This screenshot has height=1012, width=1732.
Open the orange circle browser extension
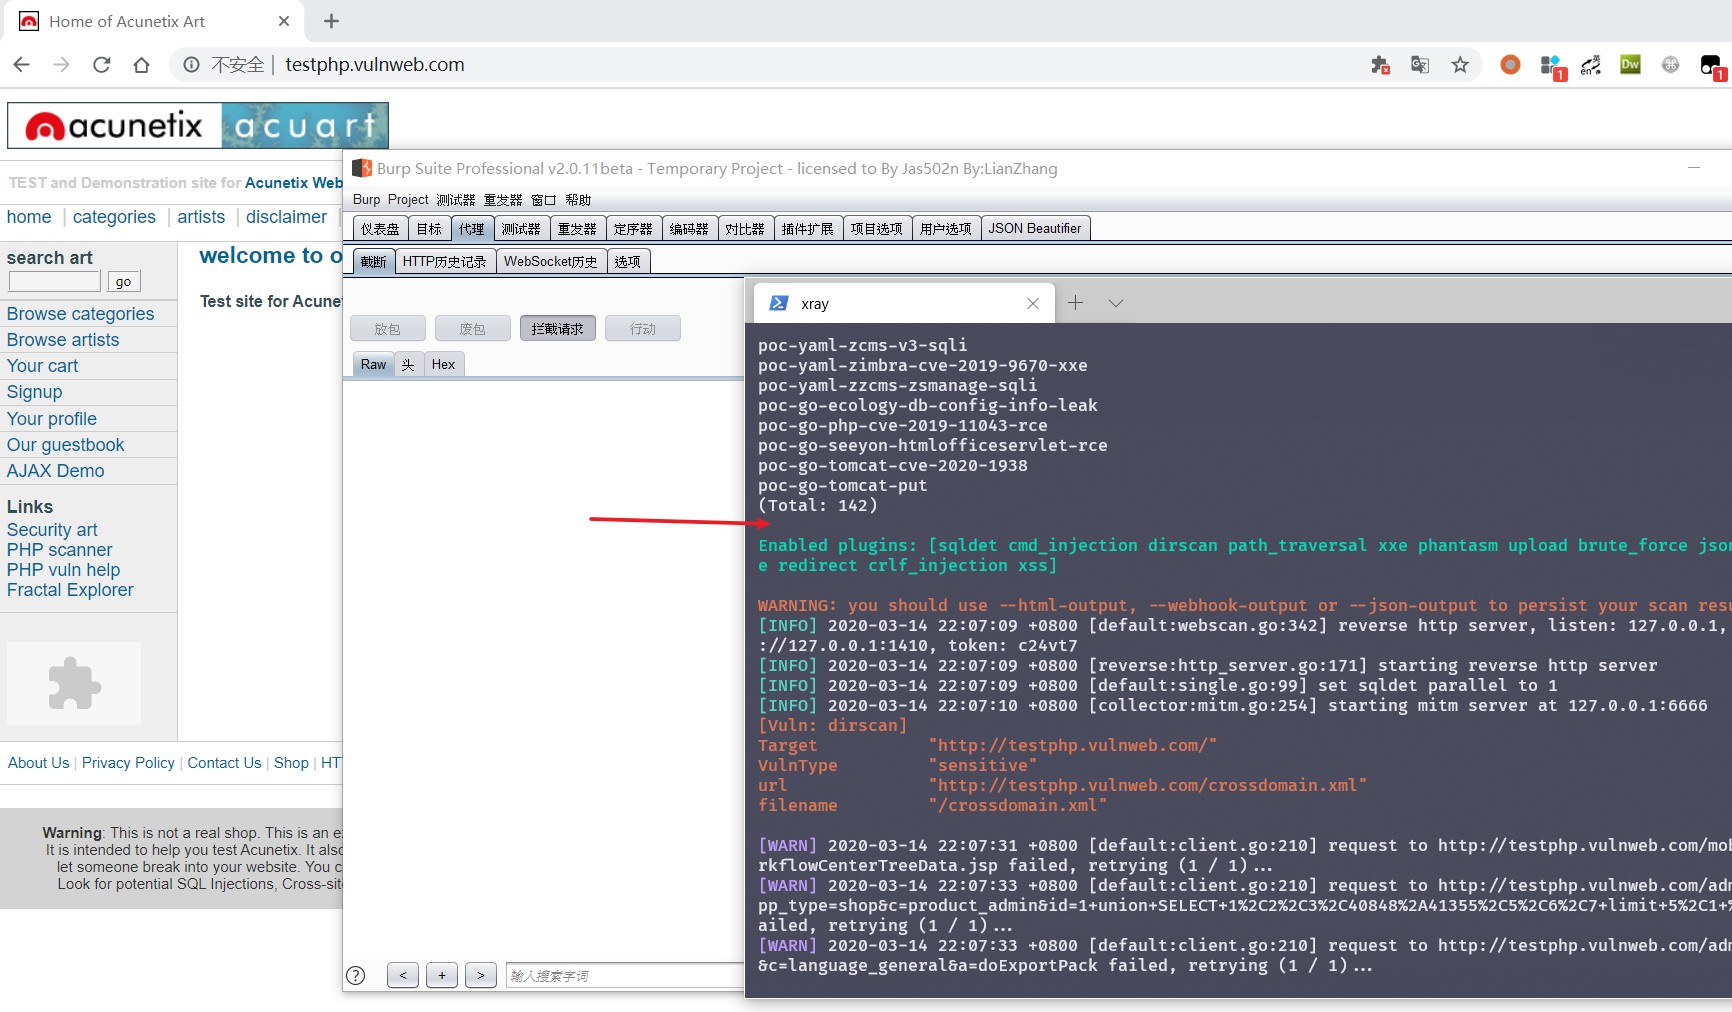coord(1510,65)
